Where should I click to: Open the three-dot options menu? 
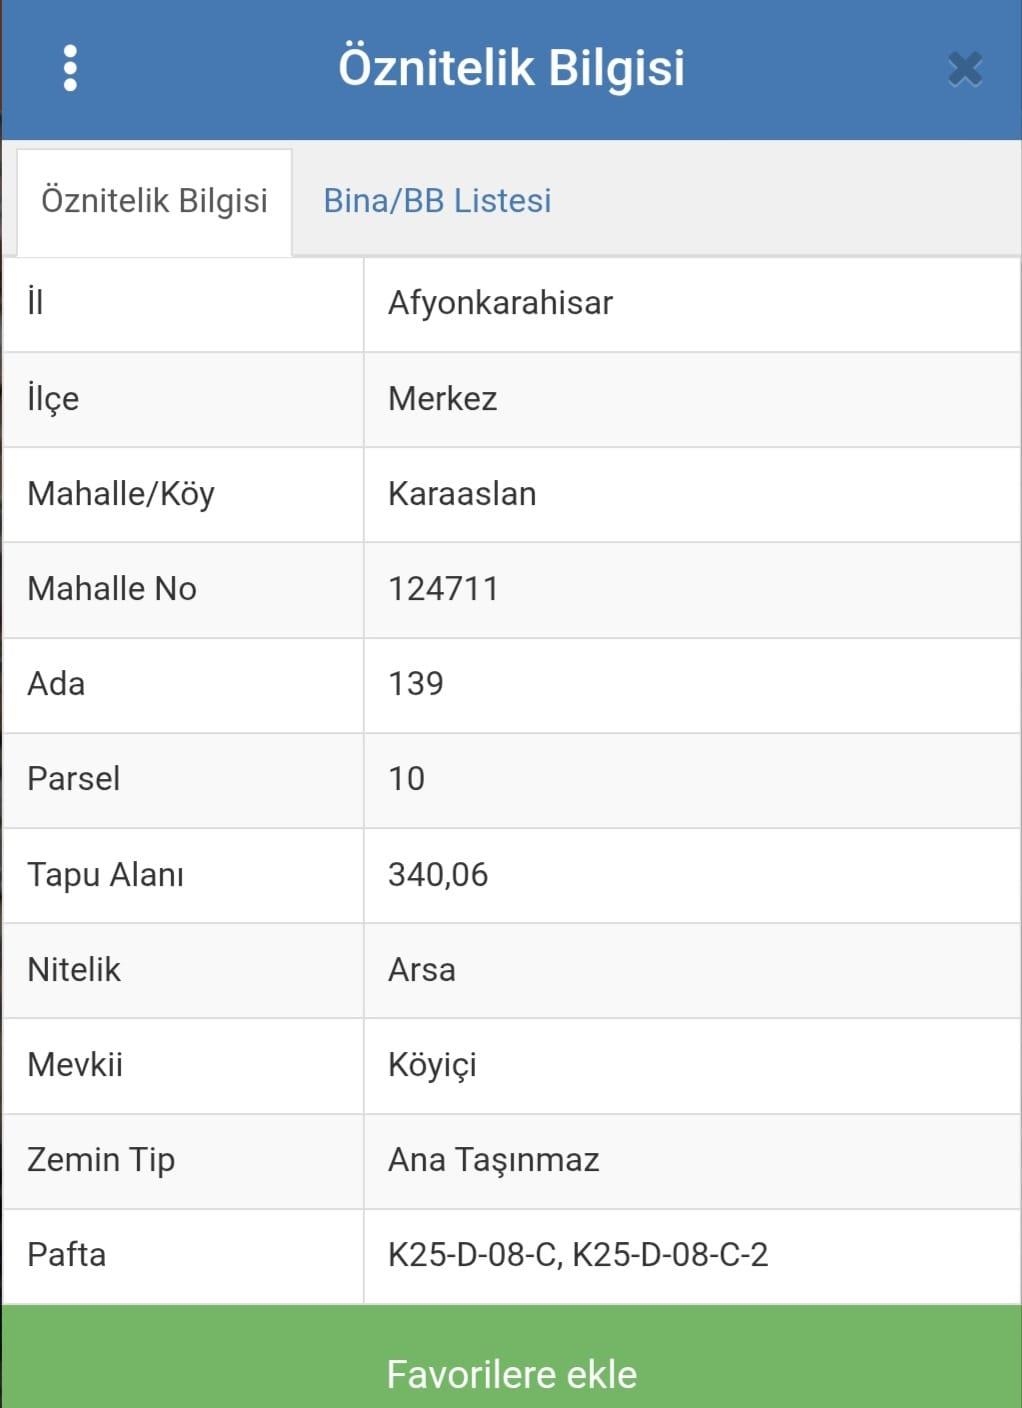point(70,68)
